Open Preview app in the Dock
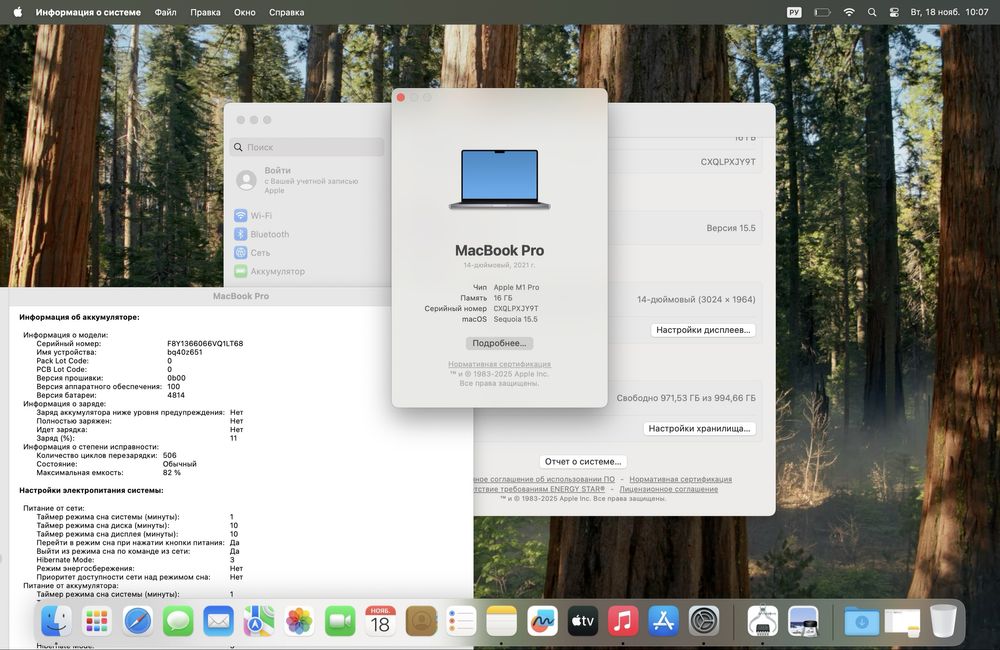The width and height of the screenshot is (1000, 650). pyautogui.click(x=803, y=621)
